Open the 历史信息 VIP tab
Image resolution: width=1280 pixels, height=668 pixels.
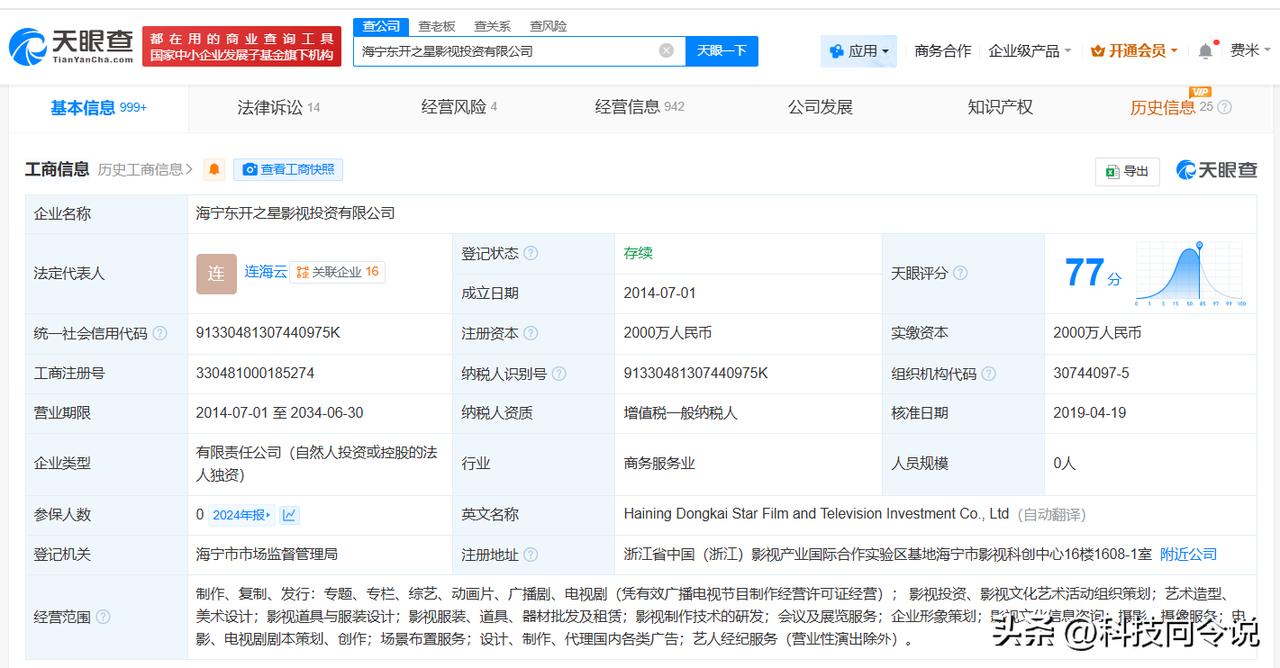1172,107
